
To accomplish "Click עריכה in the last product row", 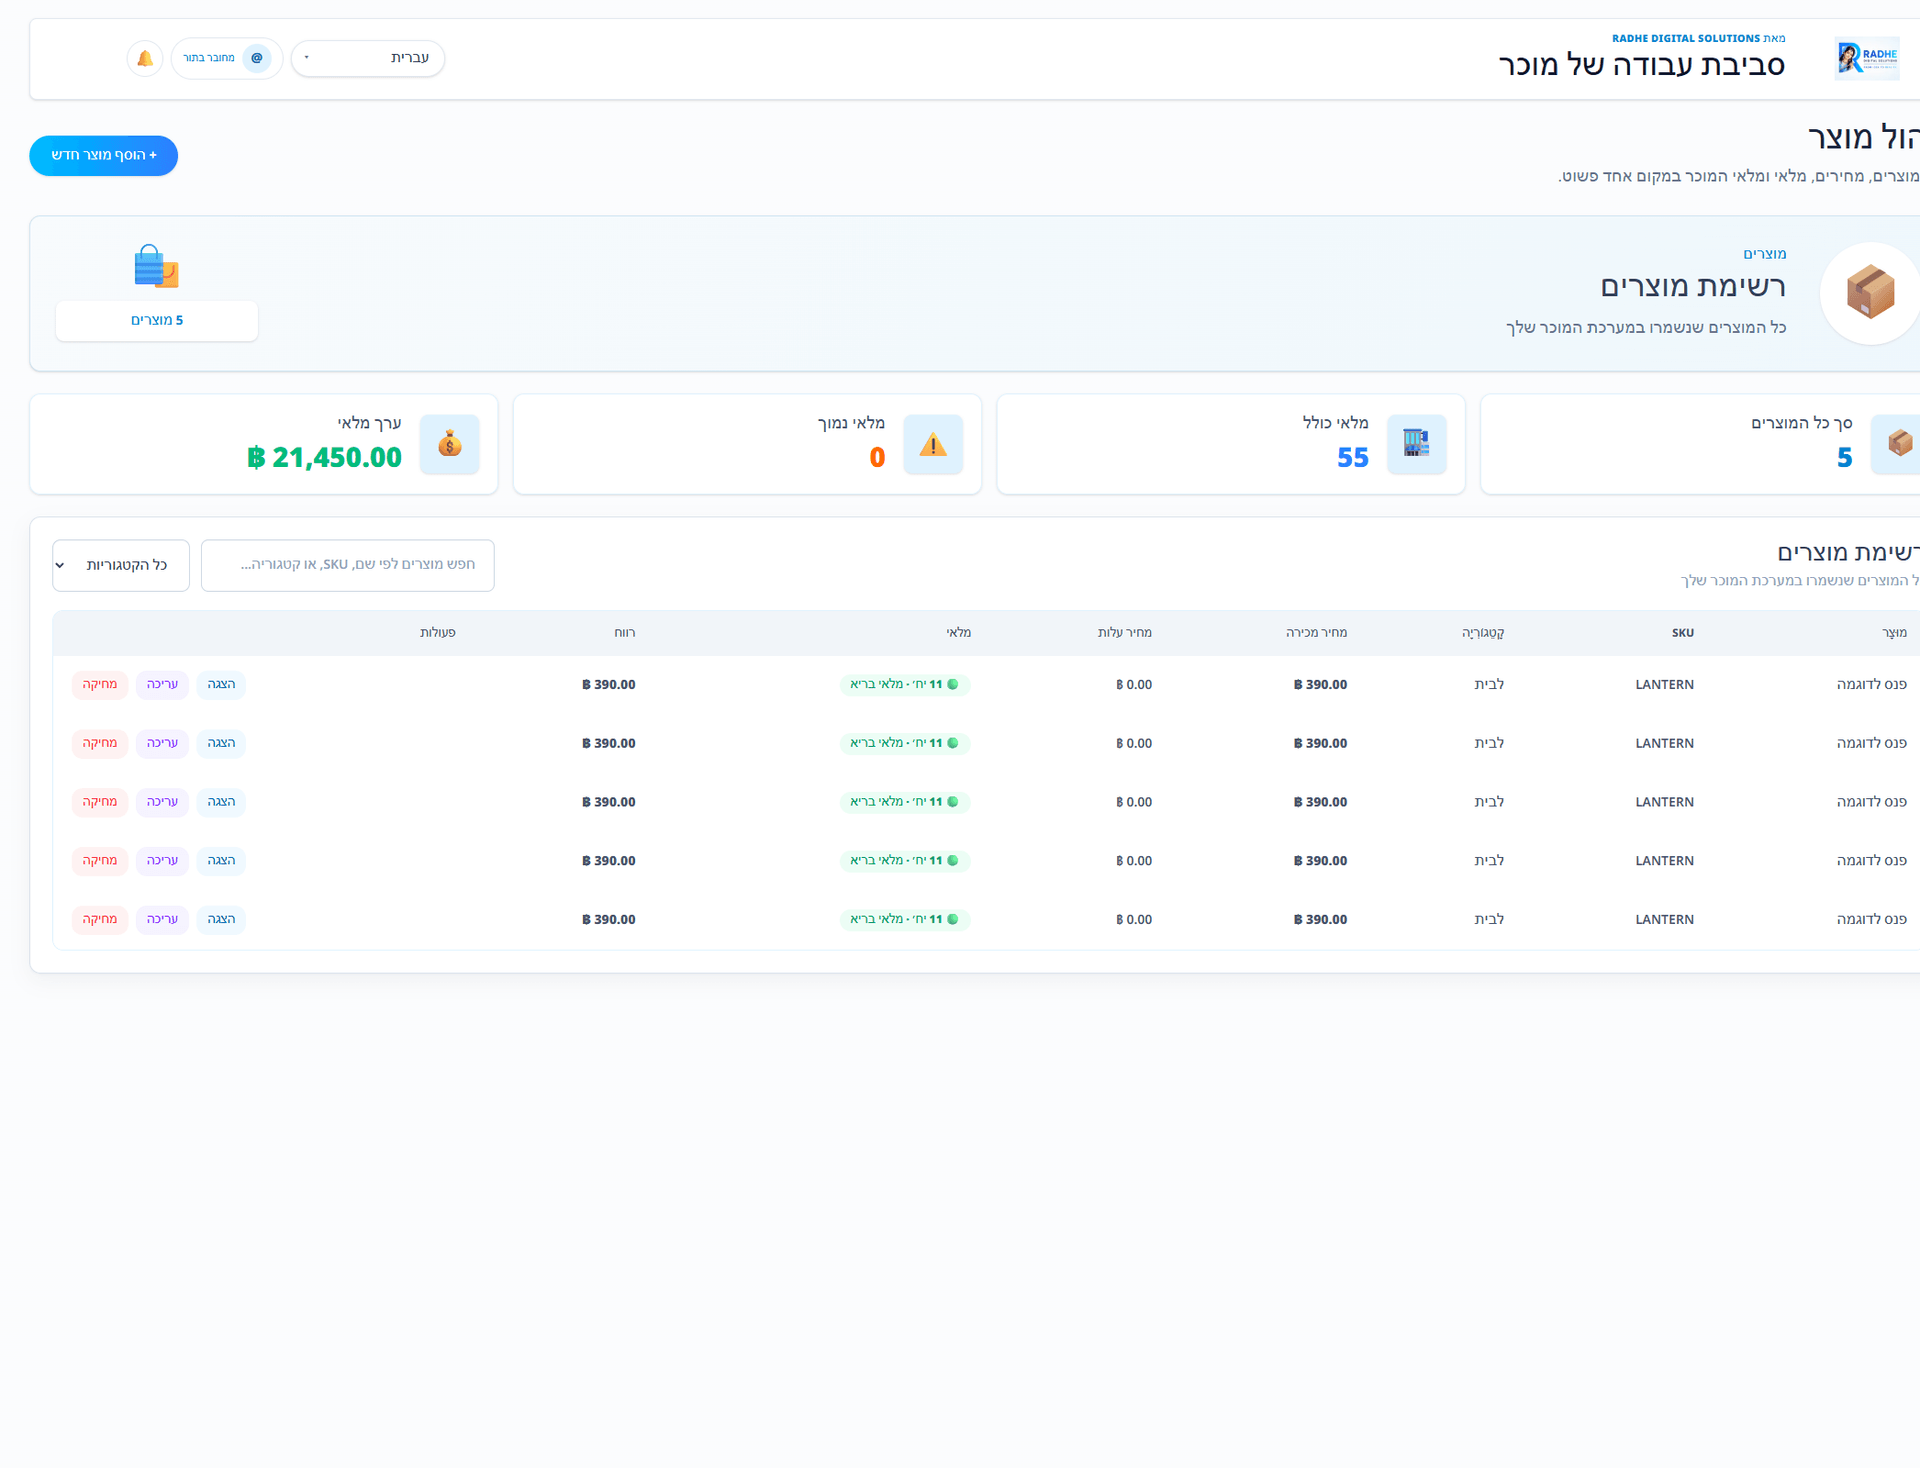I will [x=162, y=919].
